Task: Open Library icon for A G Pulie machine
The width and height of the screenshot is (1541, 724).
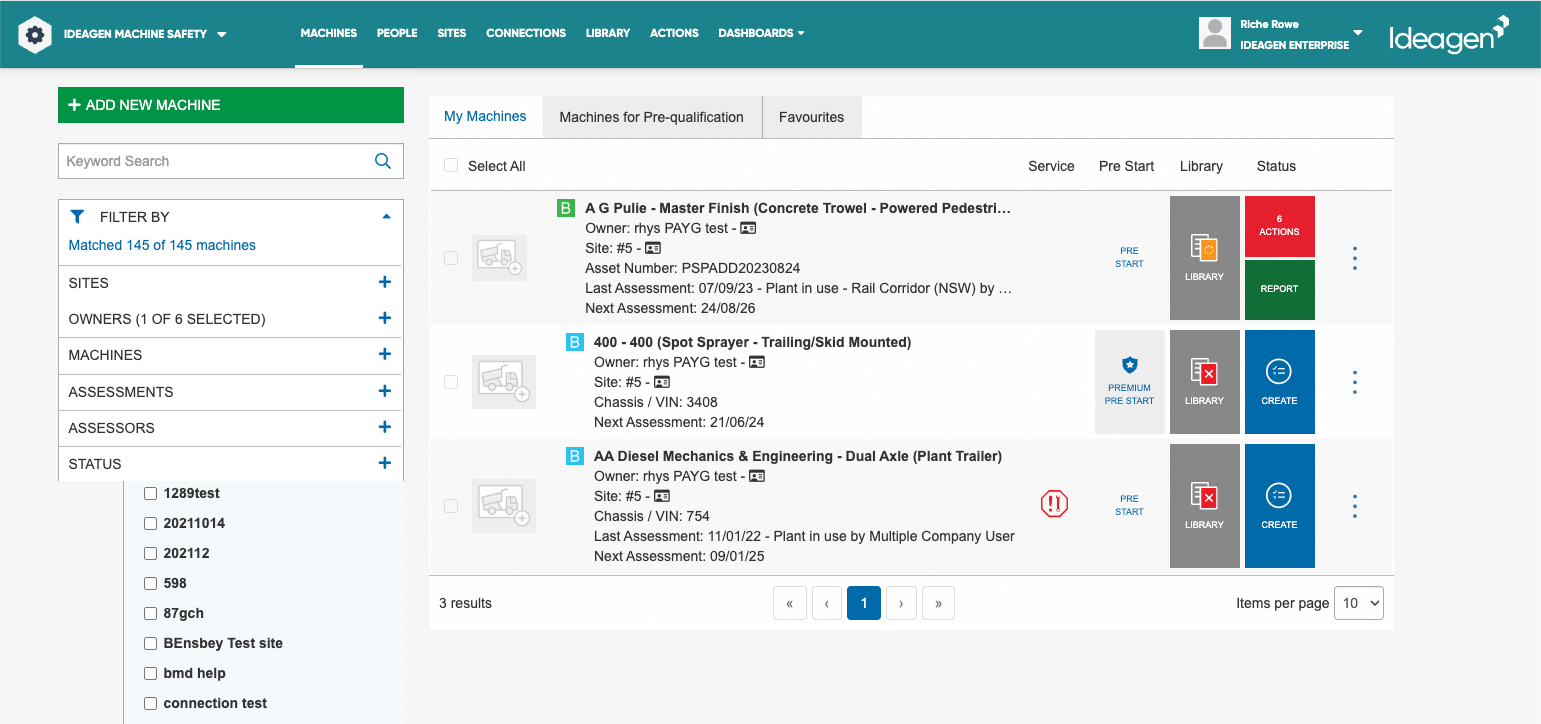Action: 1204,258
